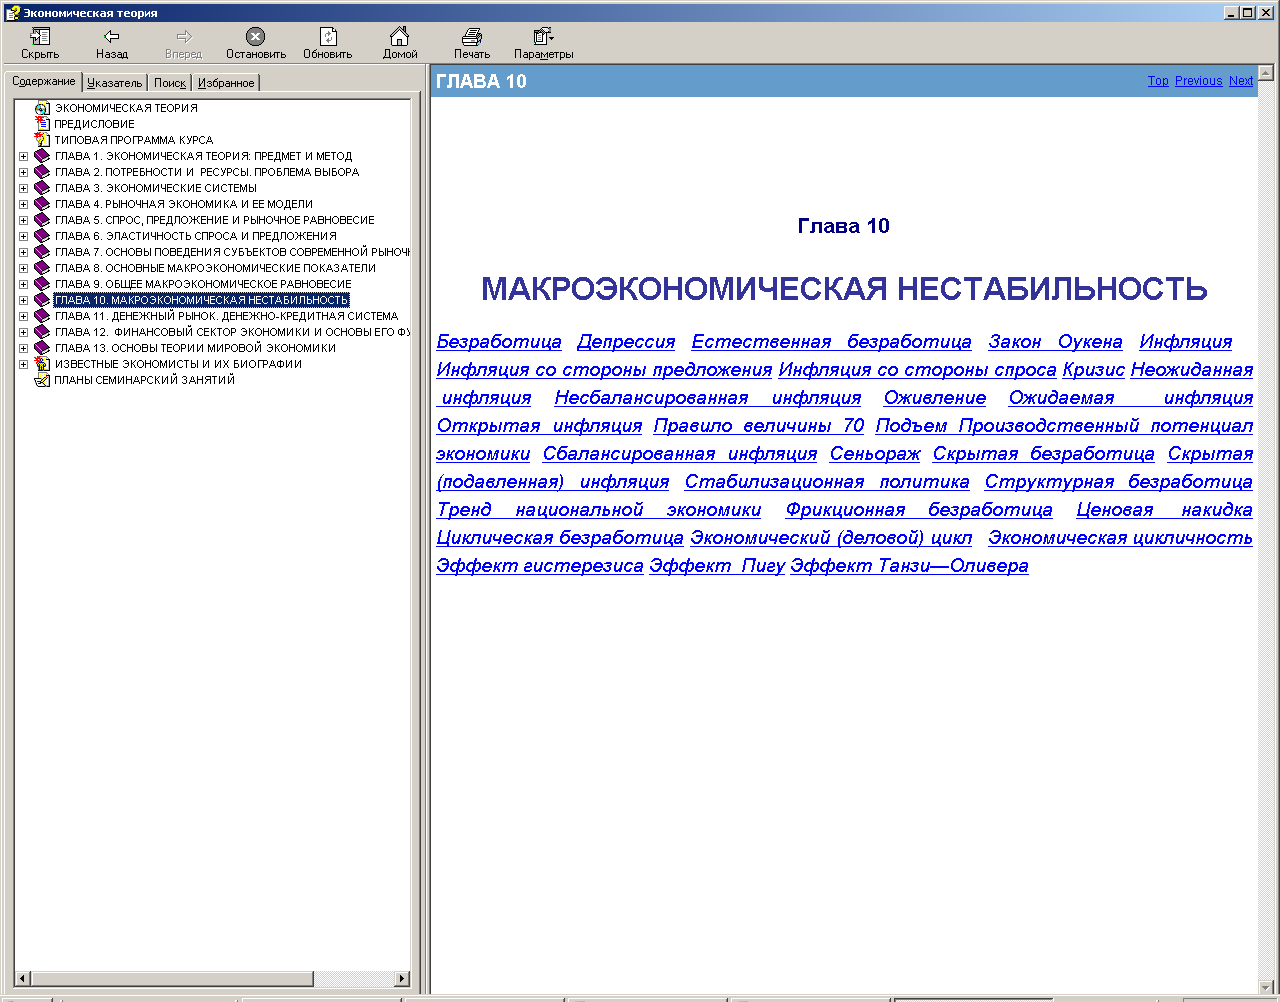Viewport: 1280px width, 1002px height.
Task: Open the Закон Оукена link
Action: point(1055,342)
